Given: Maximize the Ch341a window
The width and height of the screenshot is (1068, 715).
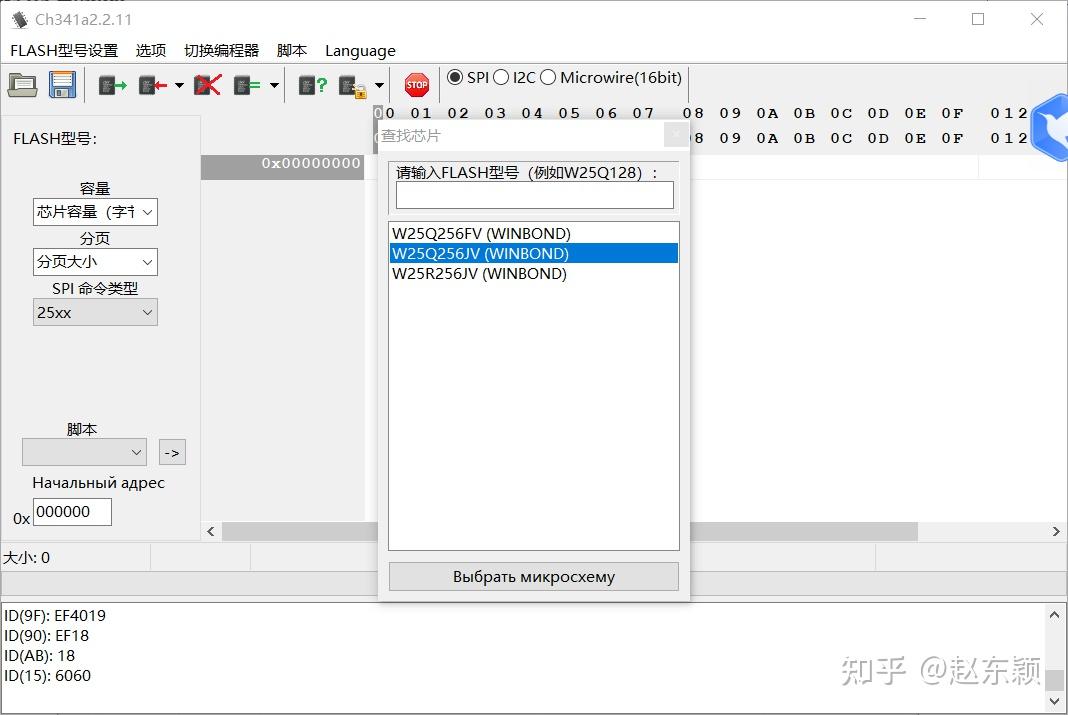Looking at the screenshot, I should (978, 19).
